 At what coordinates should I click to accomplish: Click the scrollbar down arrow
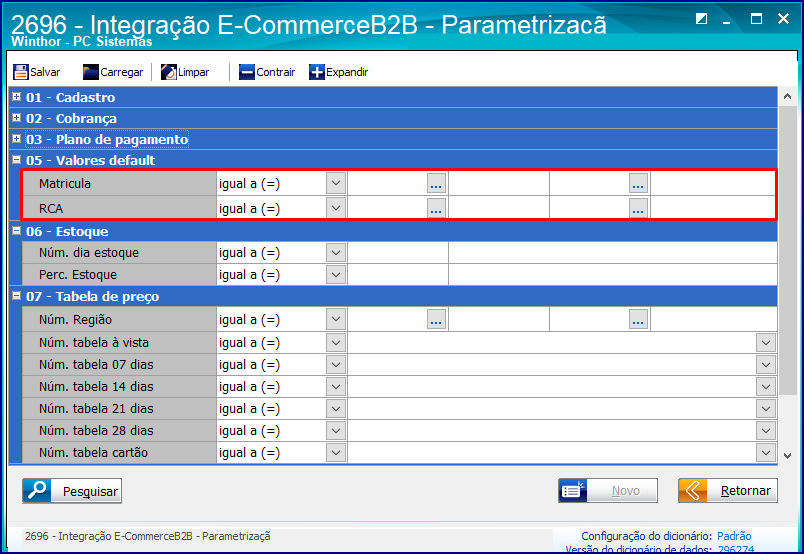click(x=788, y=456)
